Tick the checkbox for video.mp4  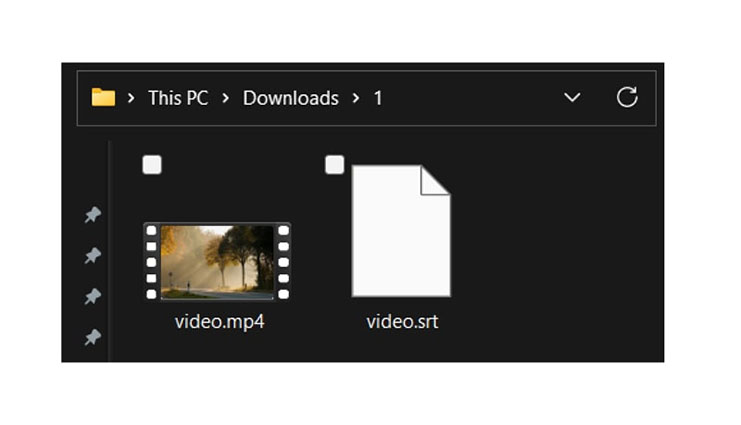152,165
